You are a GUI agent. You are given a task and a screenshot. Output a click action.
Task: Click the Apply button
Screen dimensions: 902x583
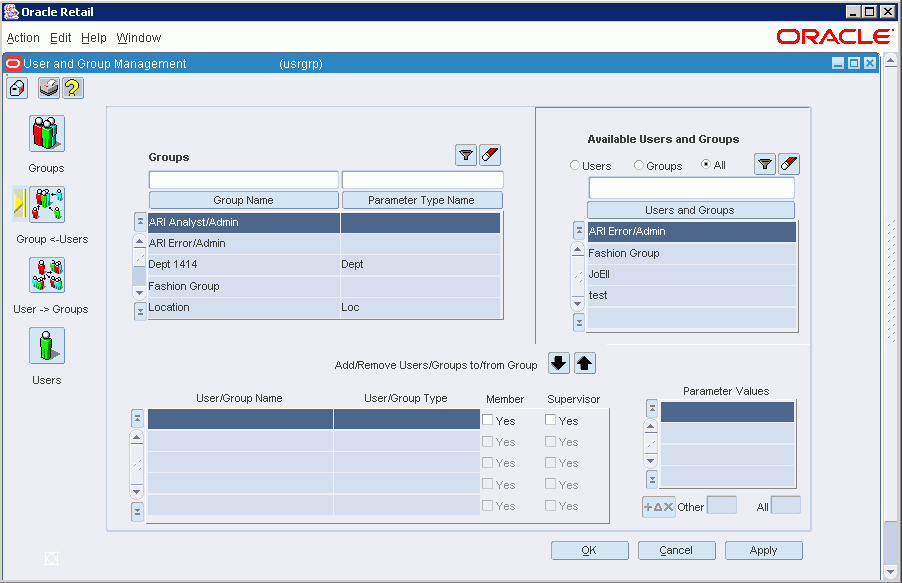click(763, 550)
